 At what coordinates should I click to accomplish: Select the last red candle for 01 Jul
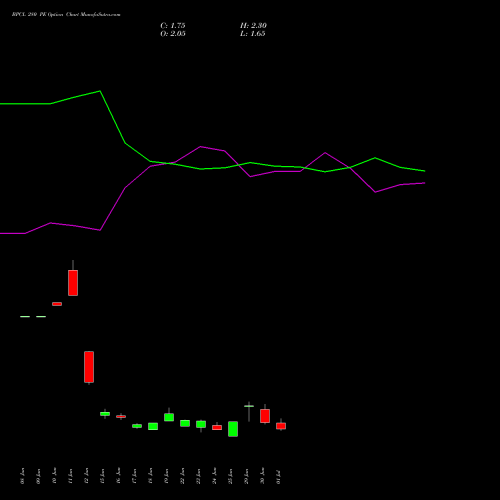[x=281, y=426]
